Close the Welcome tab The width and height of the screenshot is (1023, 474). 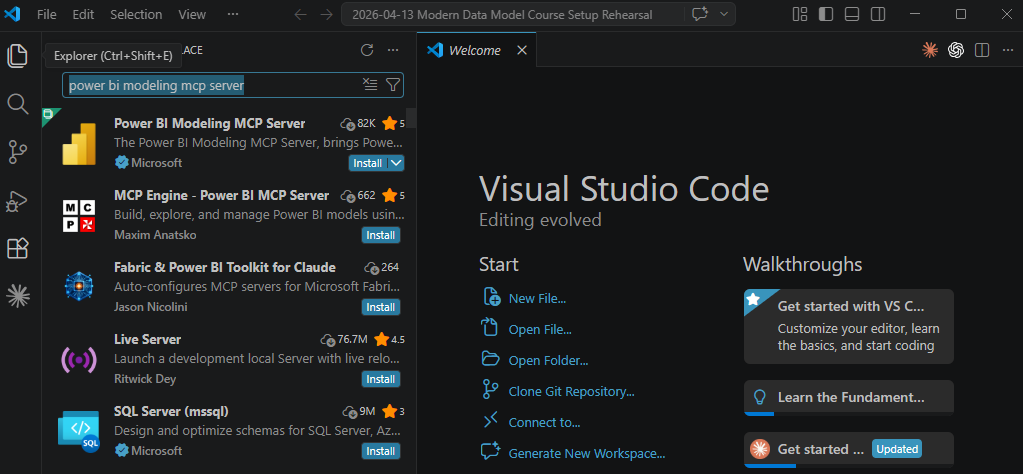pyautogui.click(x=521, y=50)
